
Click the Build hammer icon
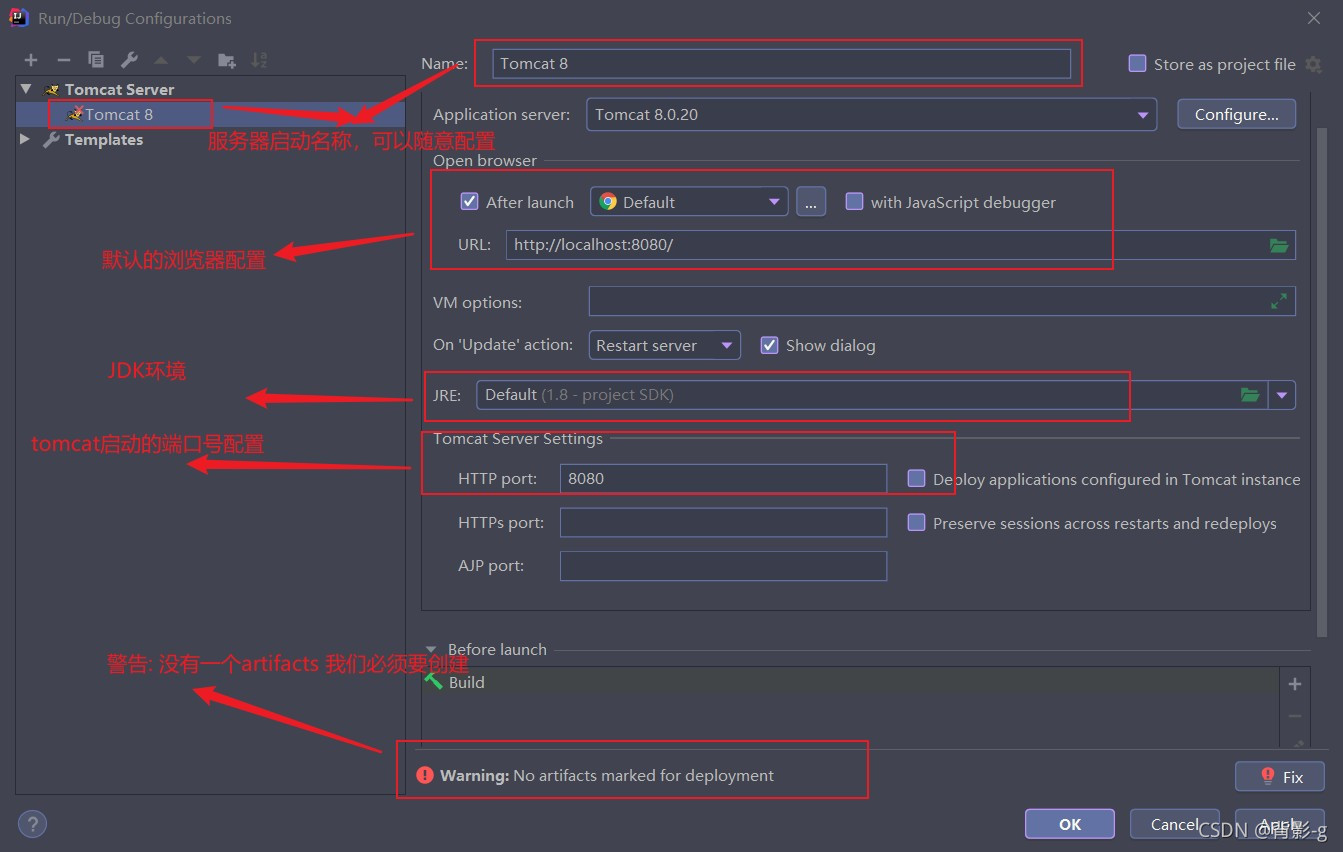[x=434, y=681]
